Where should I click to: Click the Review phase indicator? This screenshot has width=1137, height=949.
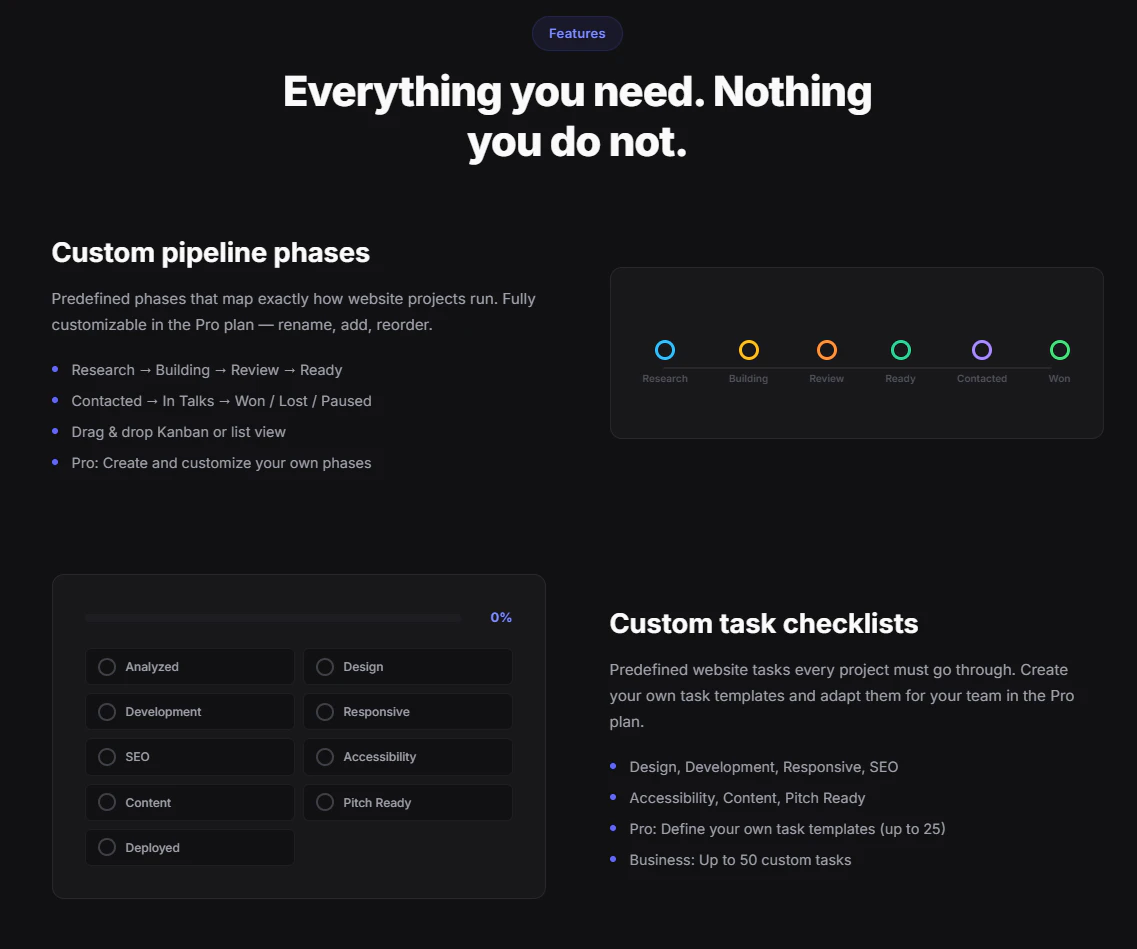pos(826,350)
